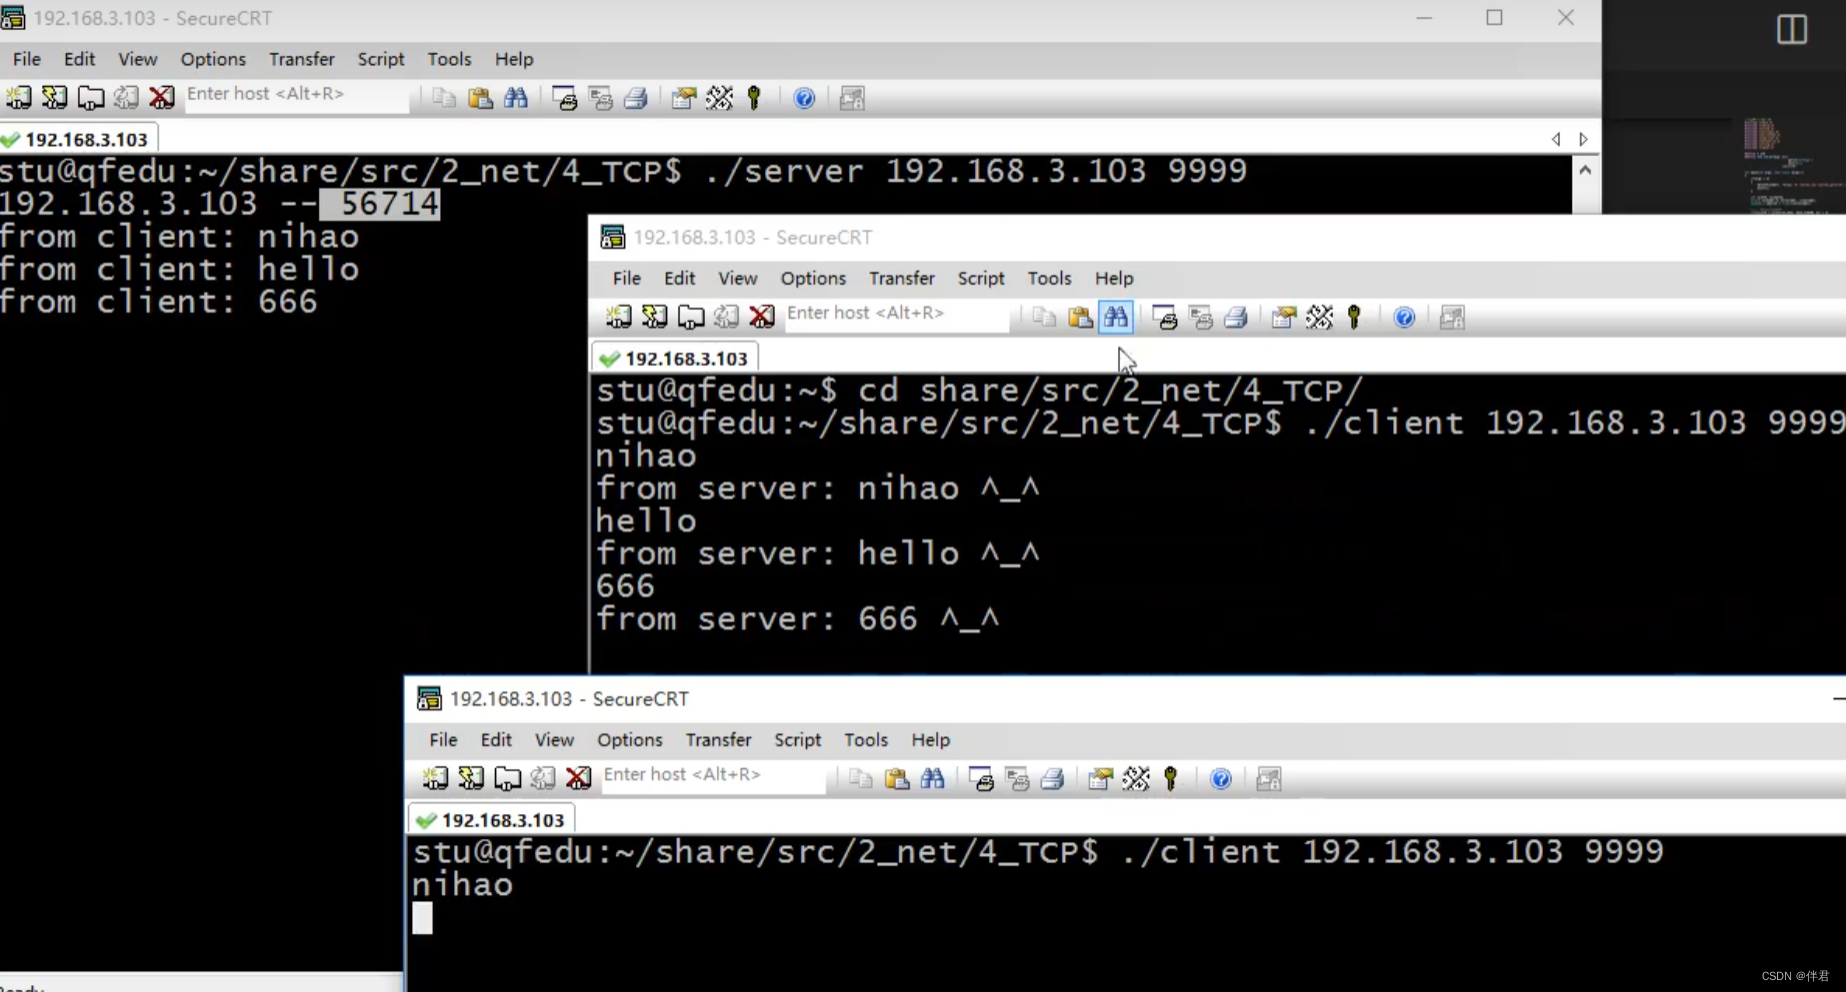Viewport: 1846px width, 992px height.
Task: Open View menu in middle window
Action: pos(737,278)
